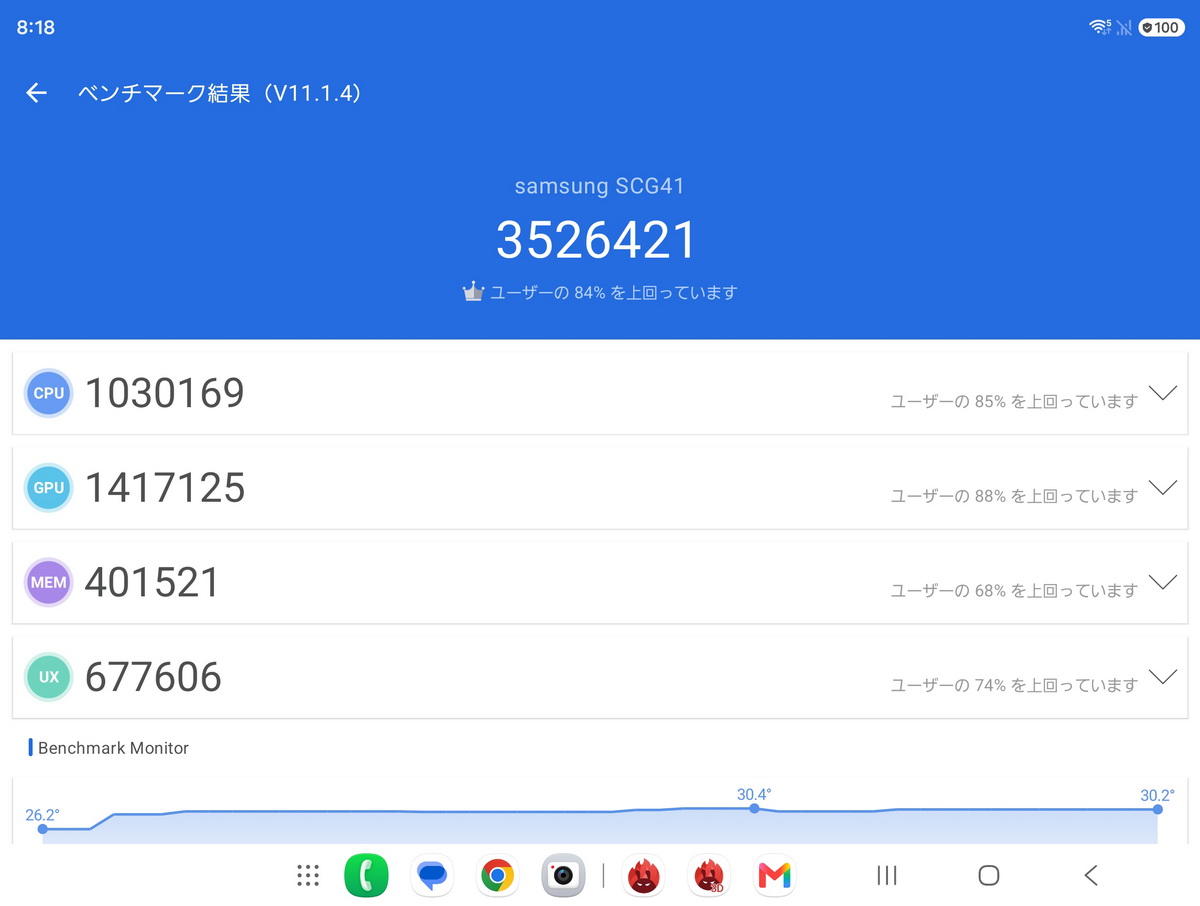The height and width of the screenshot is (906, 1200).
Task: Expand the UX score details chevron
Action: pyautogui.click(x=1162, y=677)
